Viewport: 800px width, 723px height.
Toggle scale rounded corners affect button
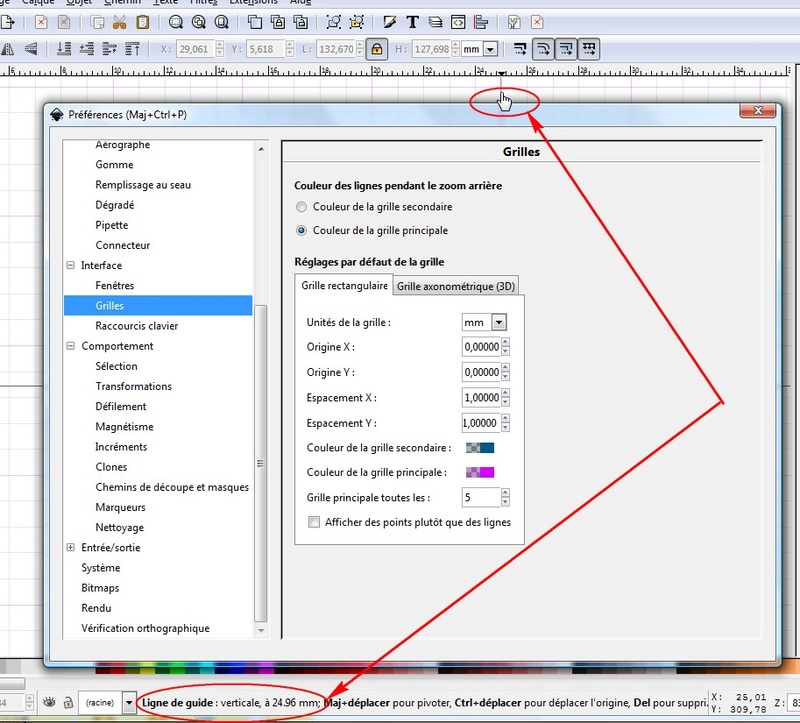(x=543, y=49)
